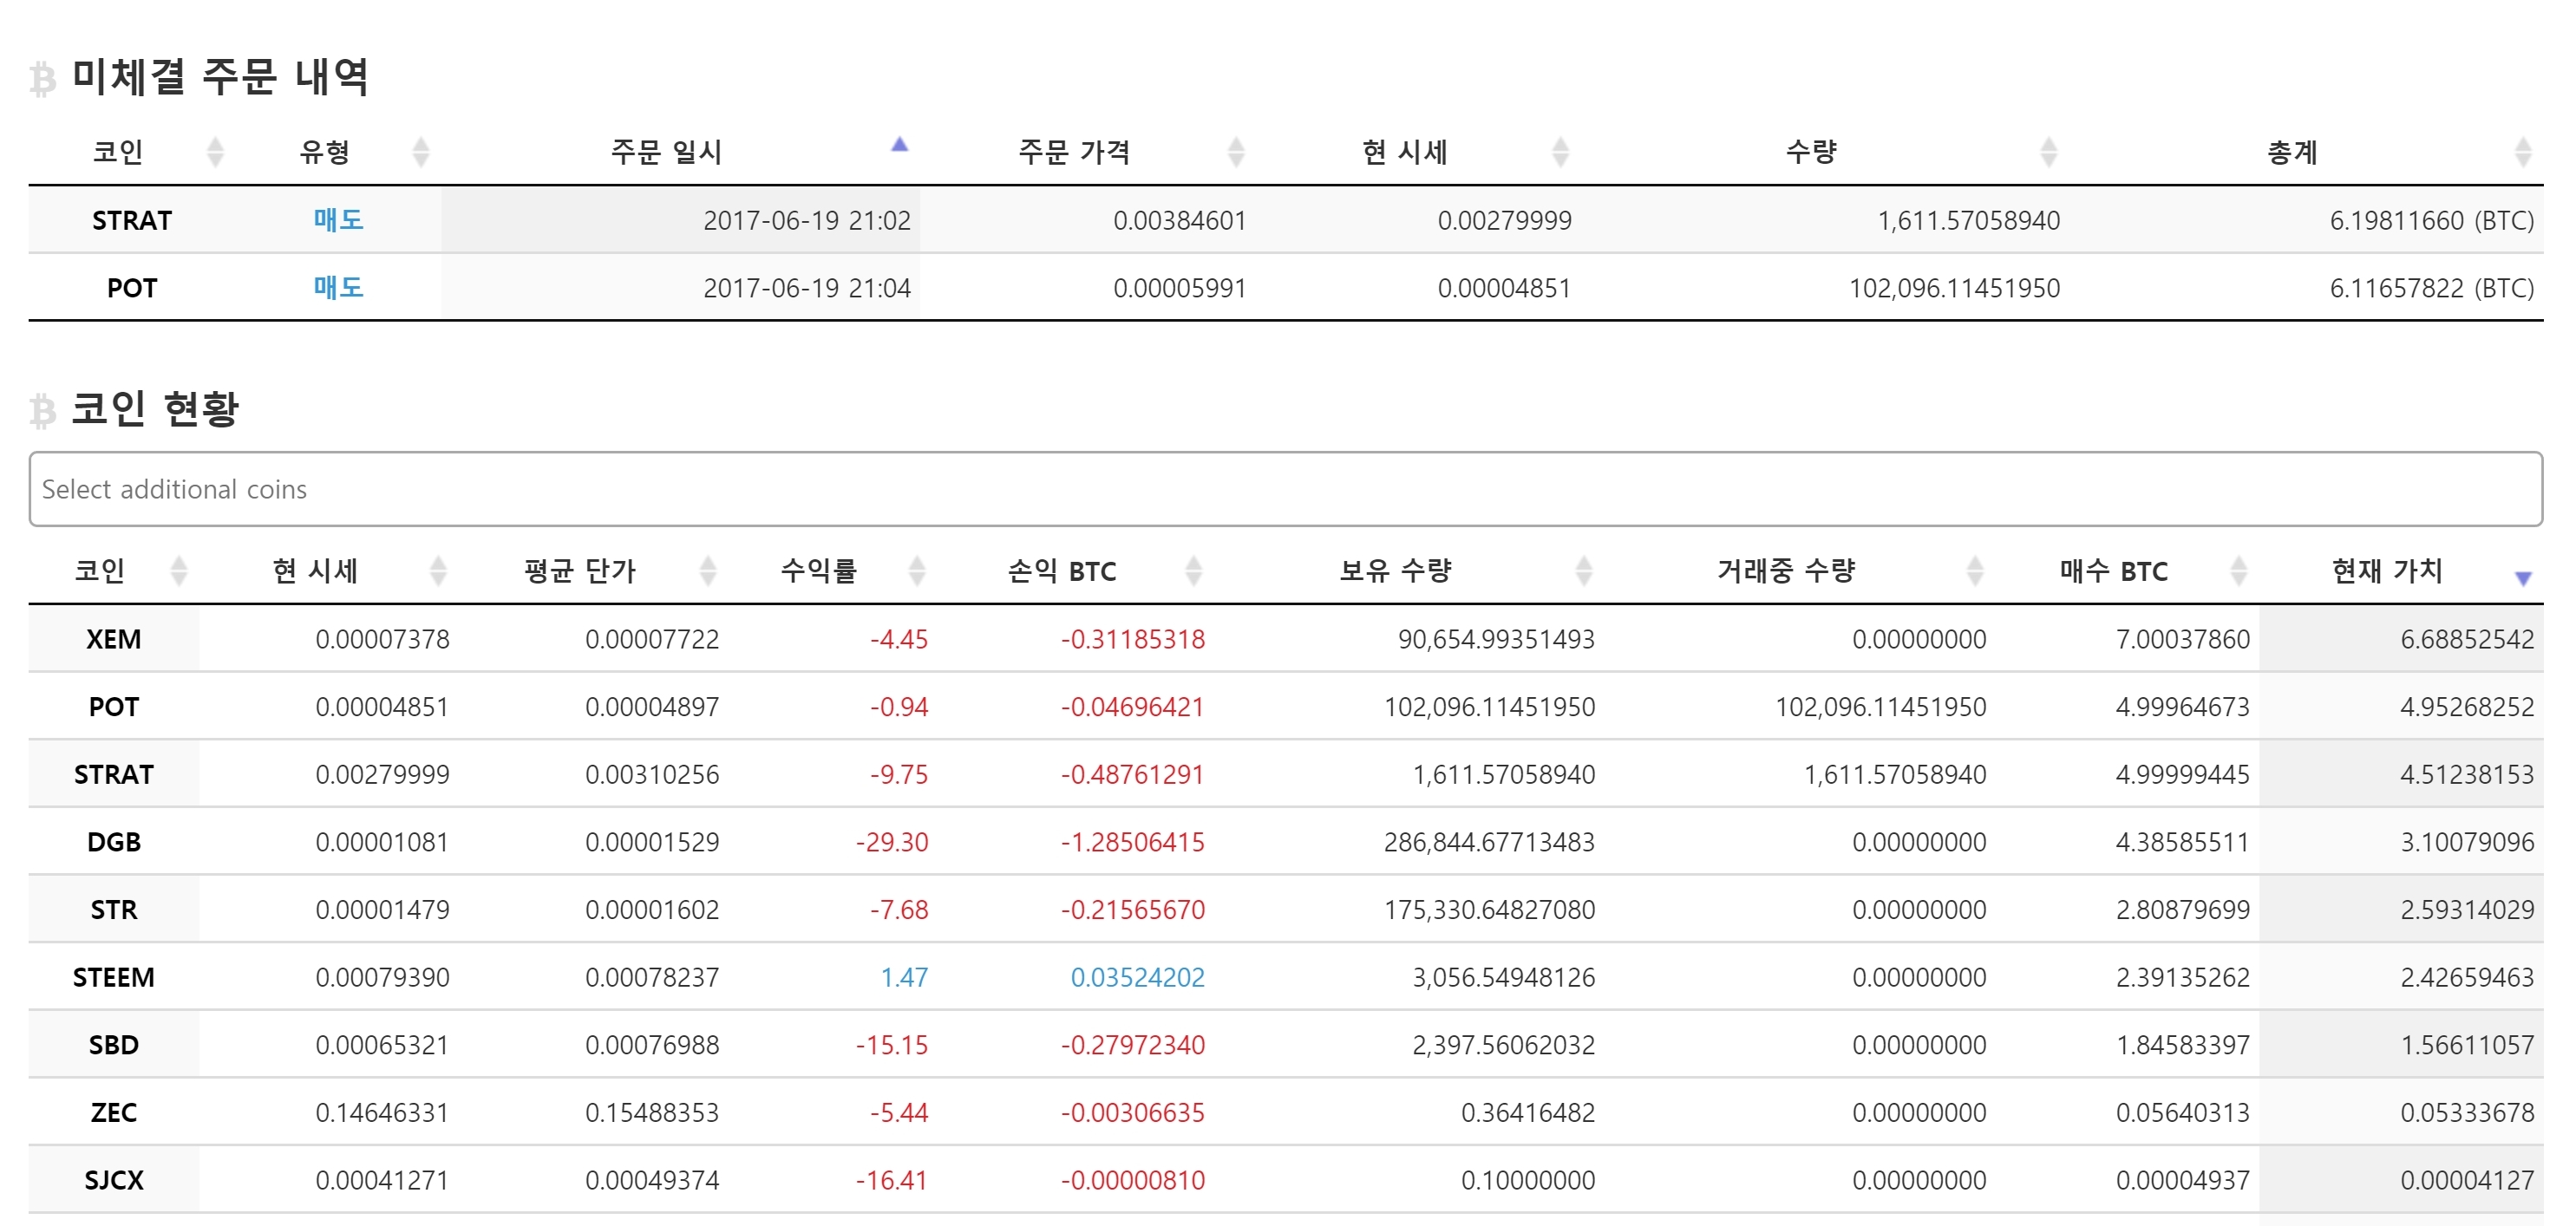Sort coin status by 수익률 icon
The height and width of the screenshot is (1226, 2576).
(x=916, y=571)
